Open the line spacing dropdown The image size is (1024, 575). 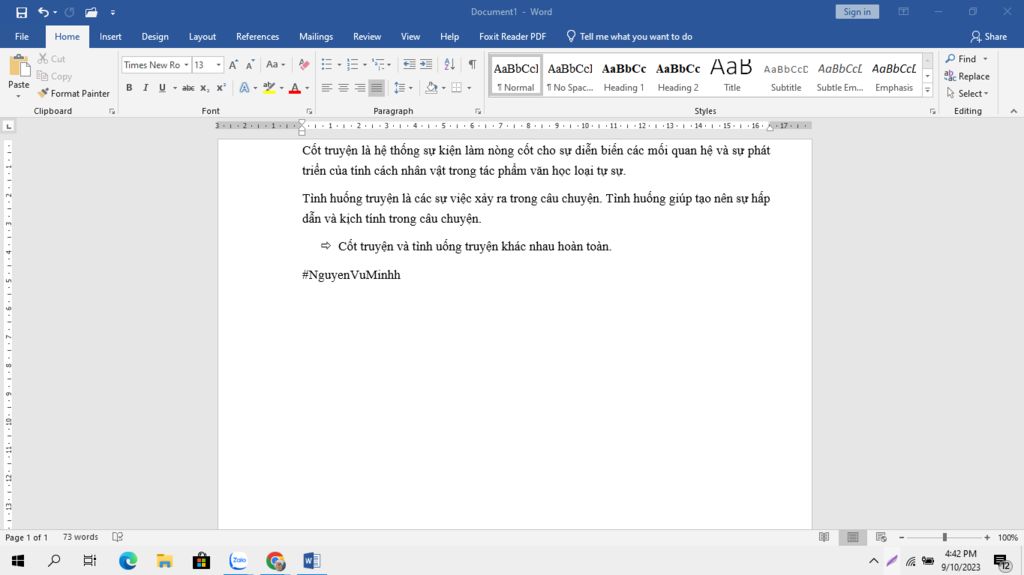tap(403, 88)
